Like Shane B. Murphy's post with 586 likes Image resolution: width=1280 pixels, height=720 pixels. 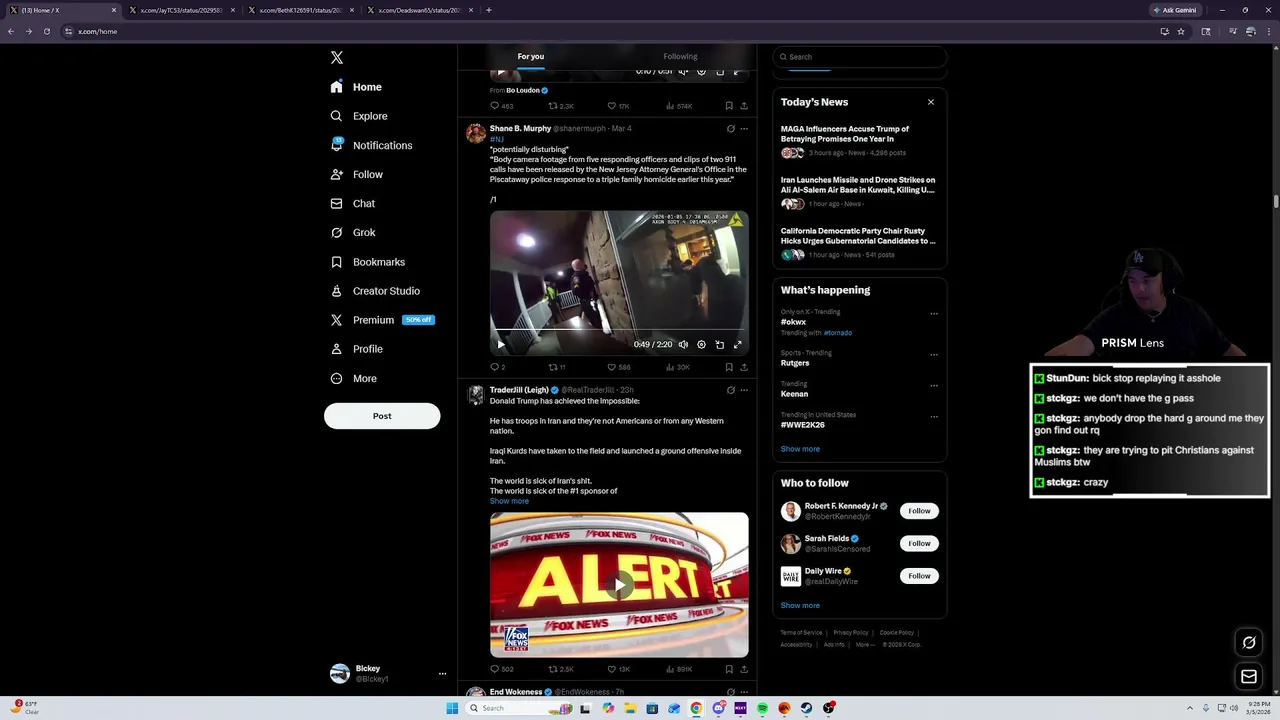coord(619,367)
